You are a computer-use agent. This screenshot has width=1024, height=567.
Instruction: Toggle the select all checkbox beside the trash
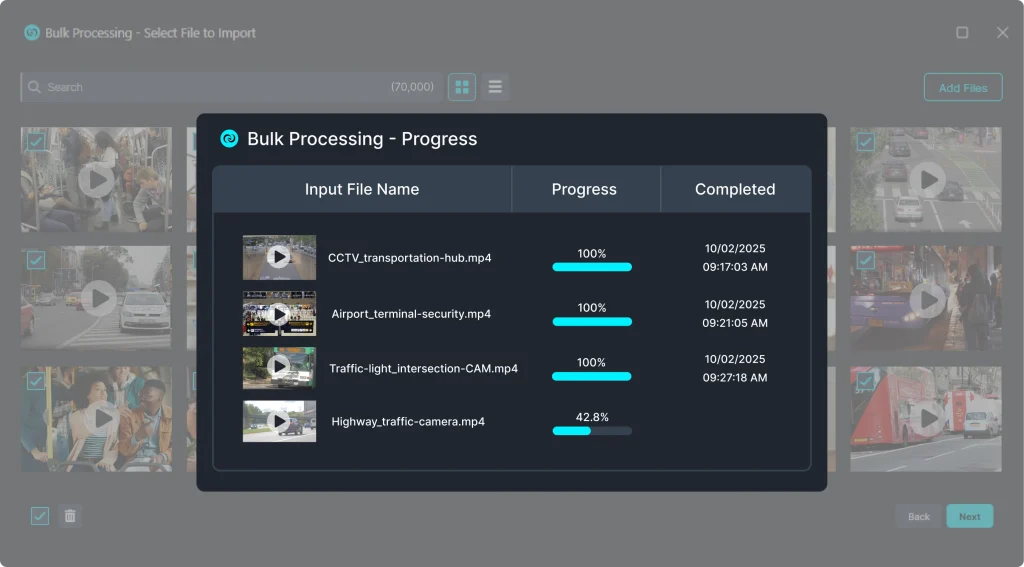[x=40, y=516]
